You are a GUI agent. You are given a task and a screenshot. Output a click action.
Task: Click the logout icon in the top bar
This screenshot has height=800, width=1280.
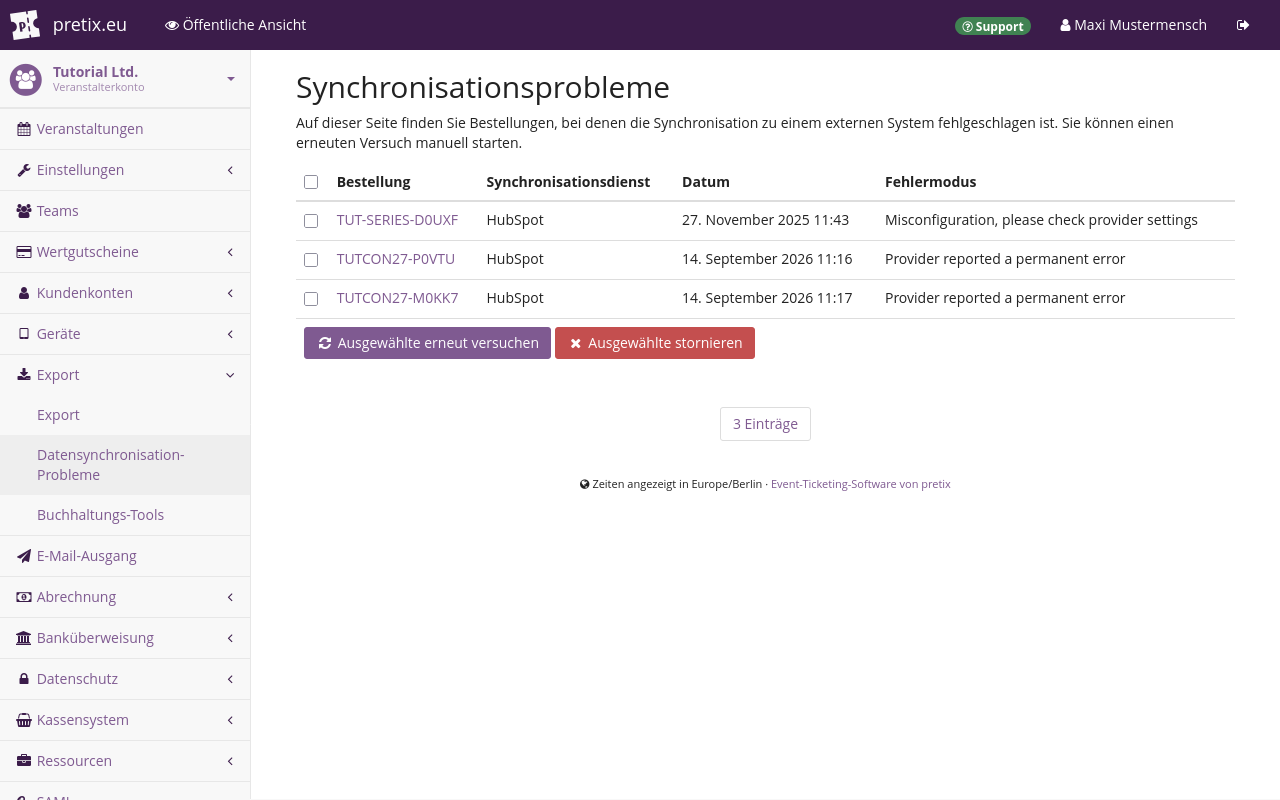[1243, 25]
